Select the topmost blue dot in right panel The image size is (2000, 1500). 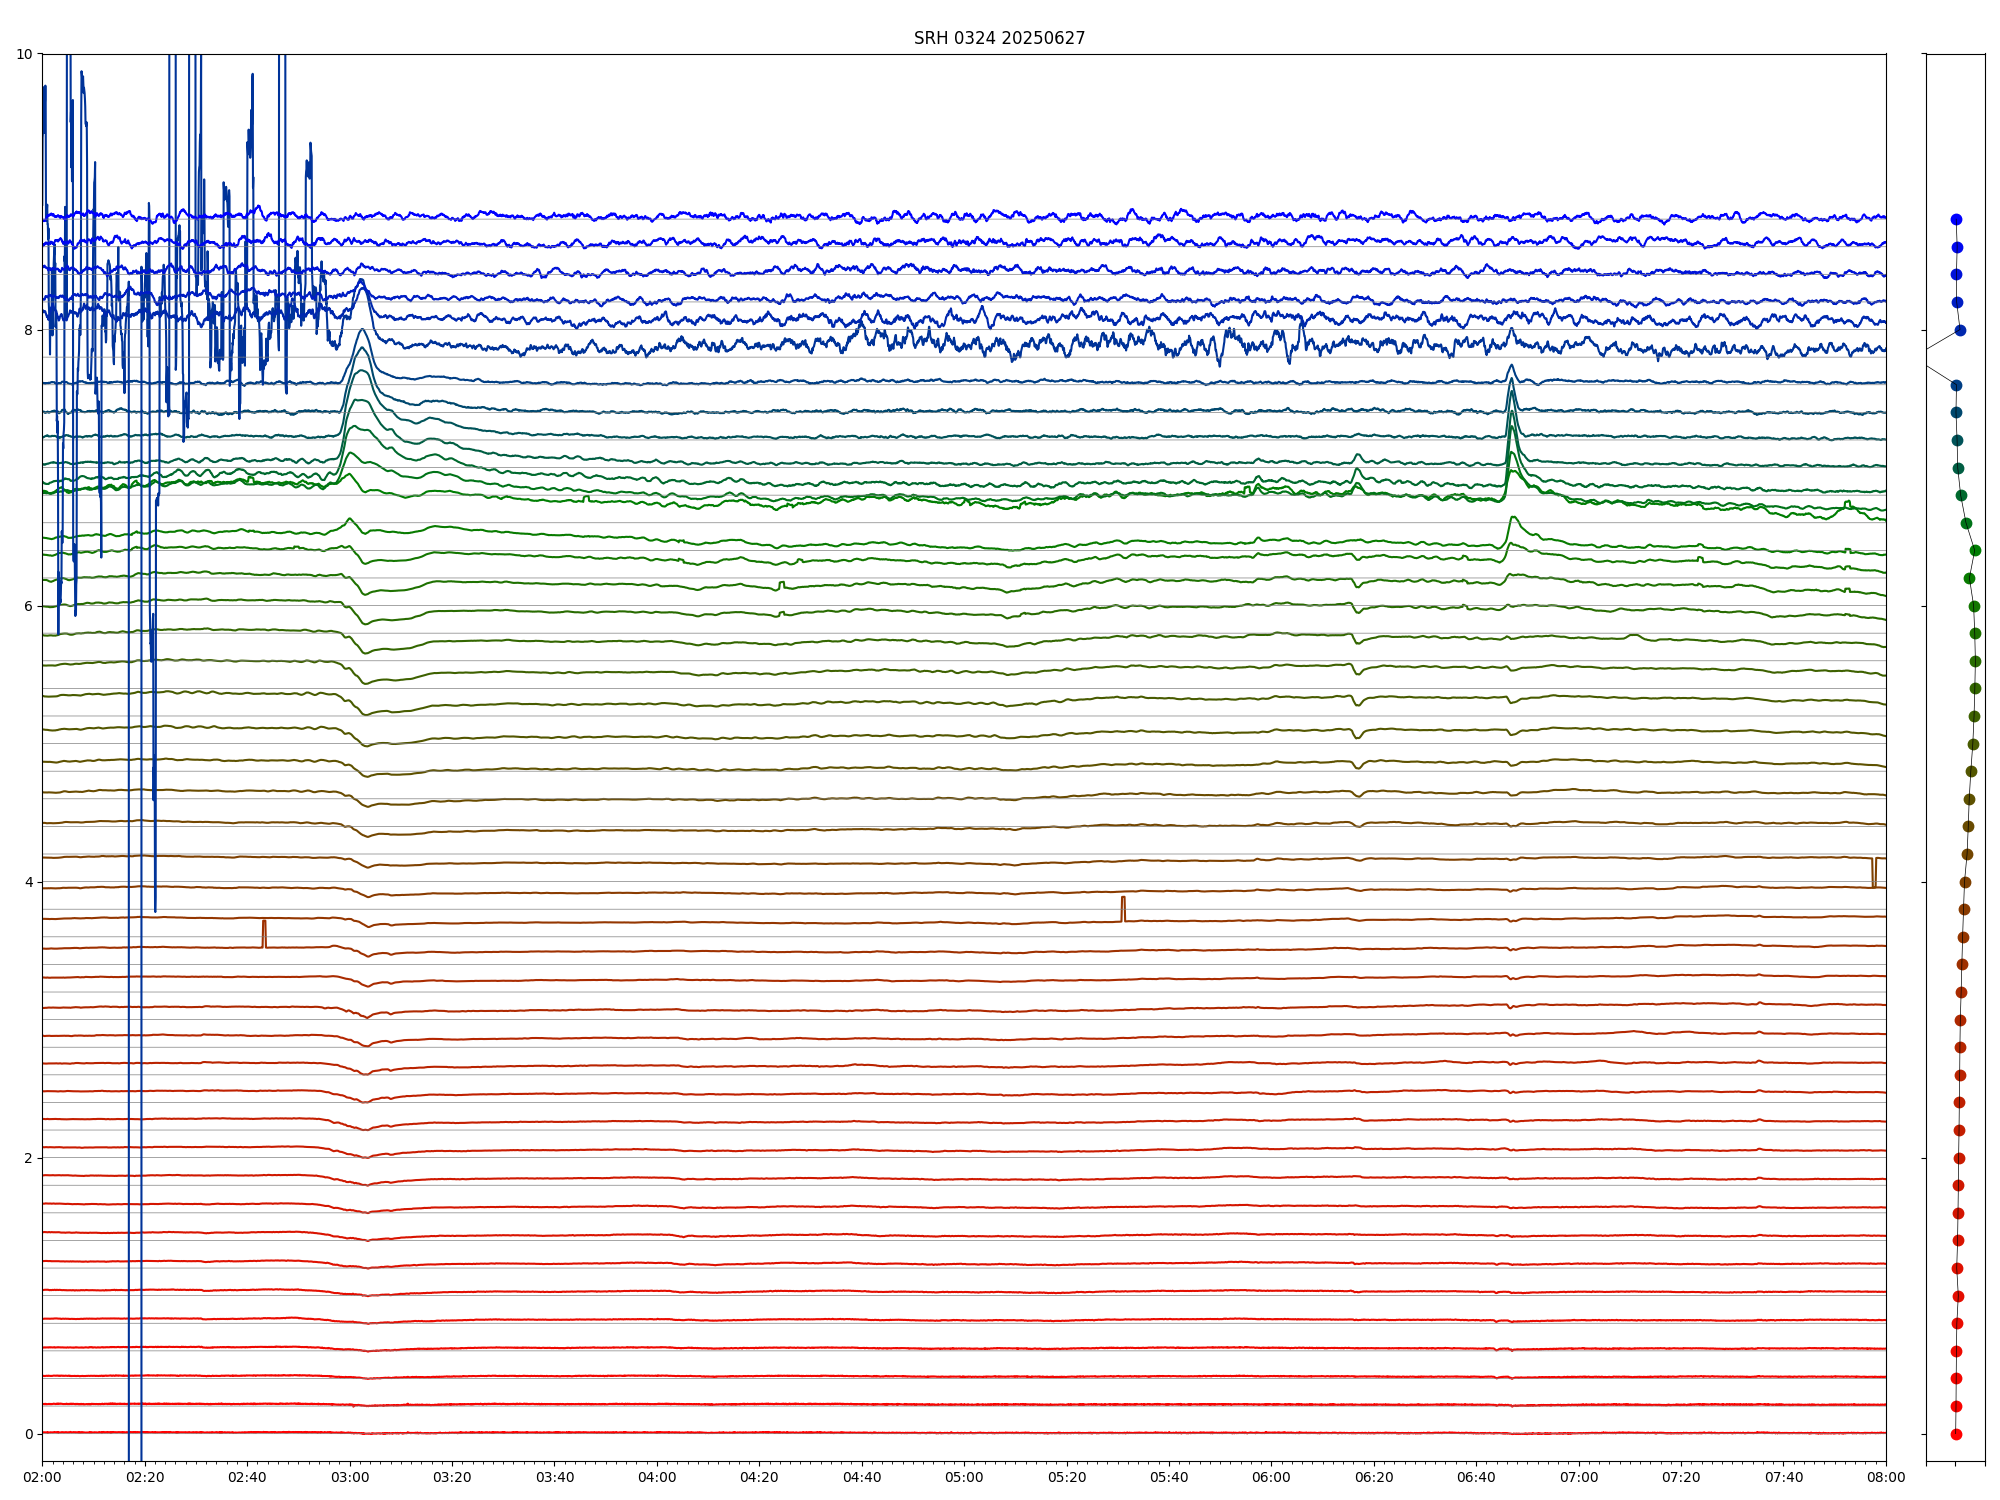(1956, 219)
